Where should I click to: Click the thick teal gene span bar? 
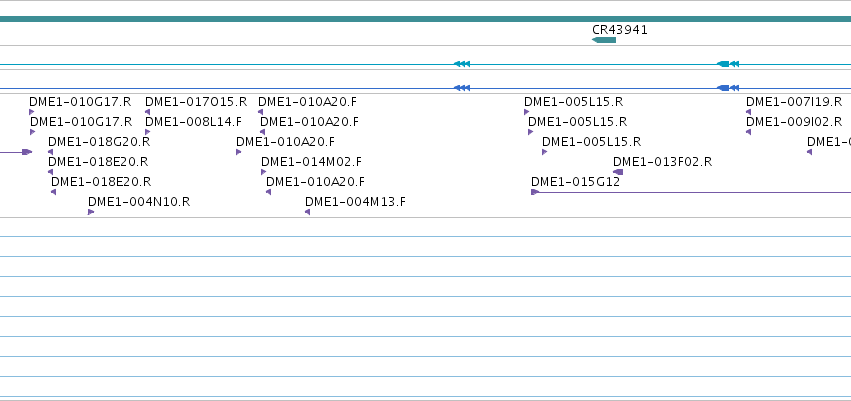point(426,19)
